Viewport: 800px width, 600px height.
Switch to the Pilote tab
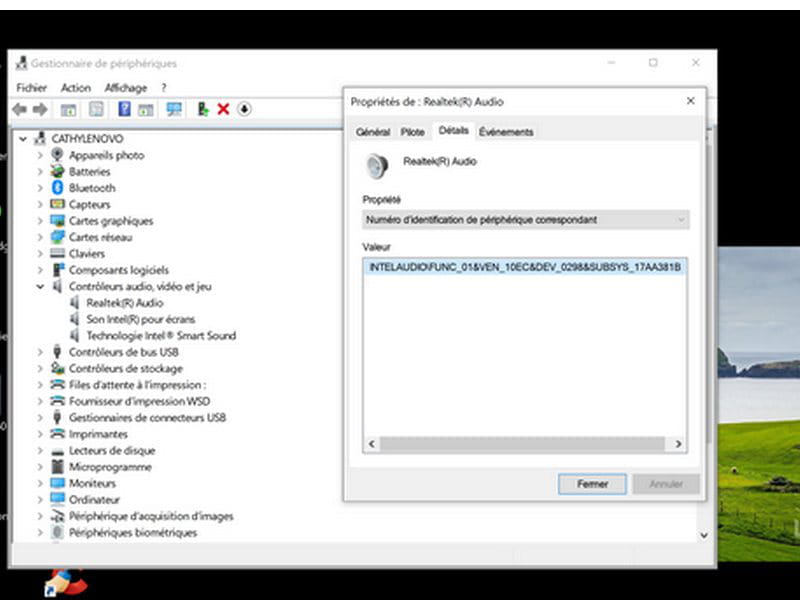(x=412, y=132)
